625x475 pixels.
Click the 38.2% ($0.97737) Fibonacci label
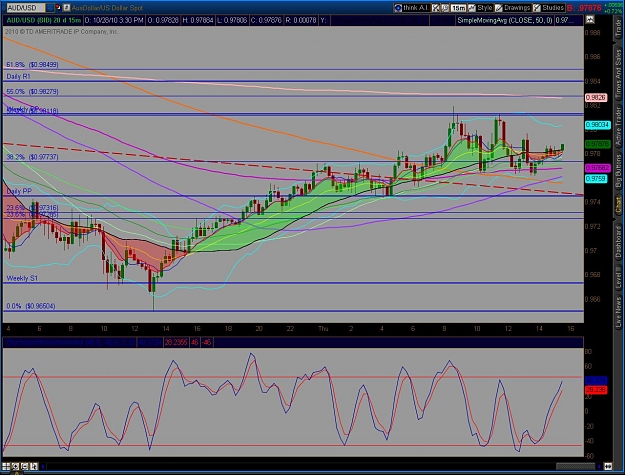(32, 157)
